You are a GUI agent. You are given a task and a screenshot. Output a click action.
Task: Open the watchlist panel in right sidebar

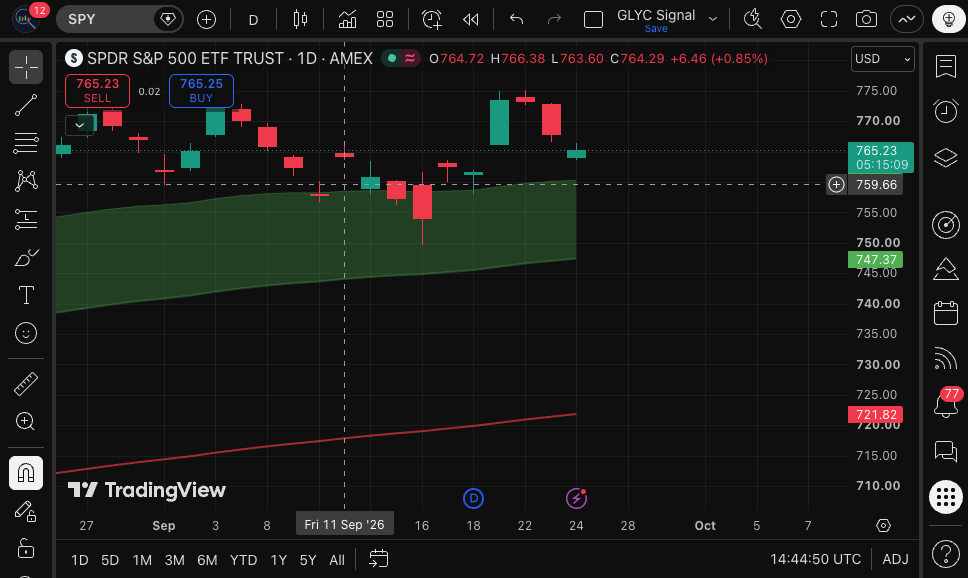tap(946, 66)
